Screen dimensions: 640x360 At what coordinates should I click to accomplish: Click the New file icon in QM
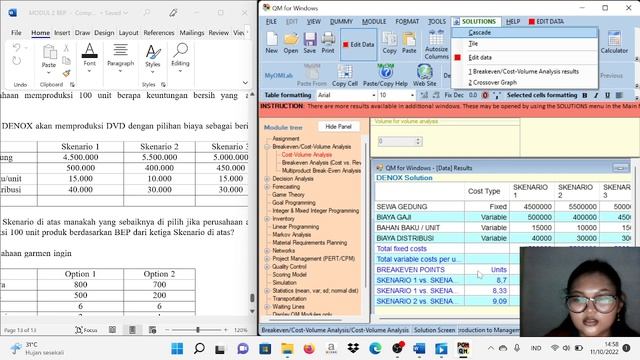271,43
